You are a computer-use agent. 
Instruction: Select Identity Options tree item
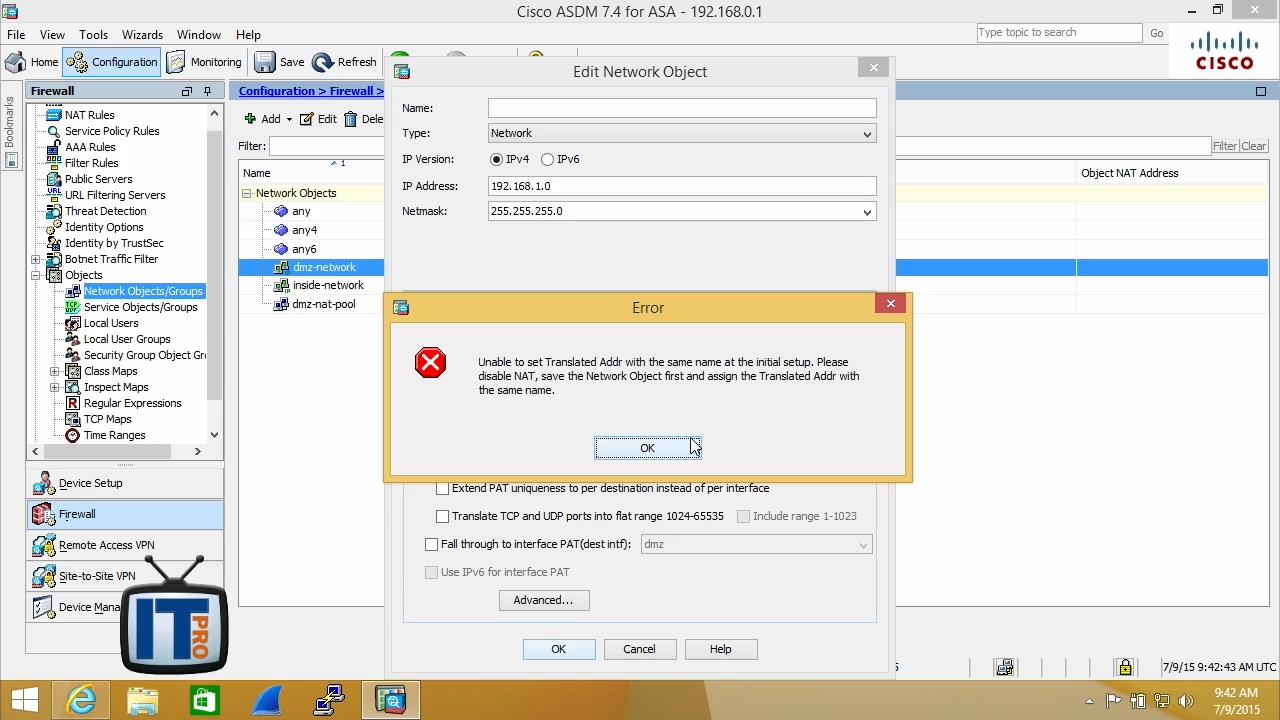click(x=104, y=227)
